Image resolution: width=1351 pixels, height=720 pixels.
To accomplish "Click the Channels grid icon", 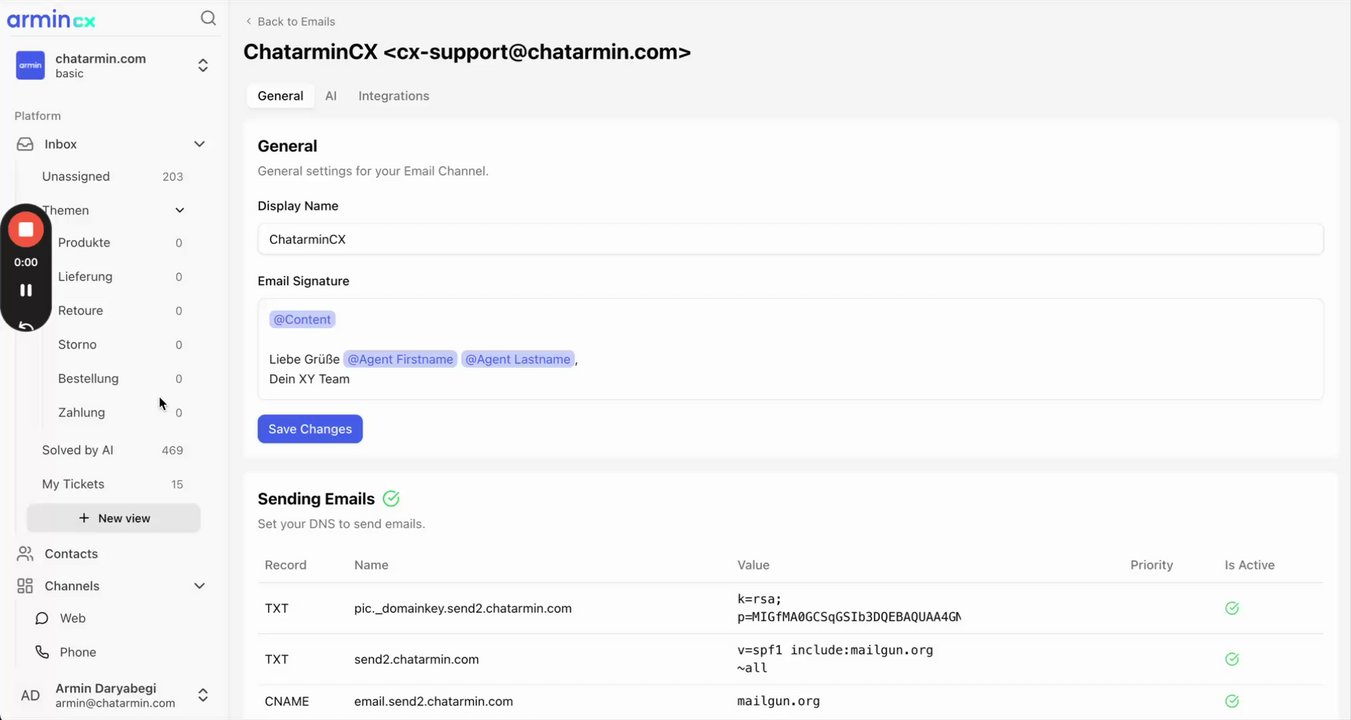I will pyautogui.click(x=25, y=586).
